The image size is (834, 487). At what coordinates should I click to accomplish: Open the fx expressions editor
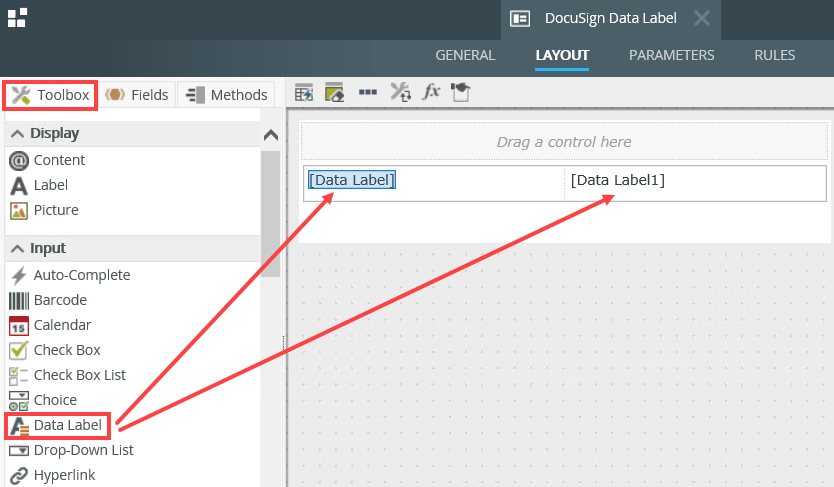(x=431, y=92)
